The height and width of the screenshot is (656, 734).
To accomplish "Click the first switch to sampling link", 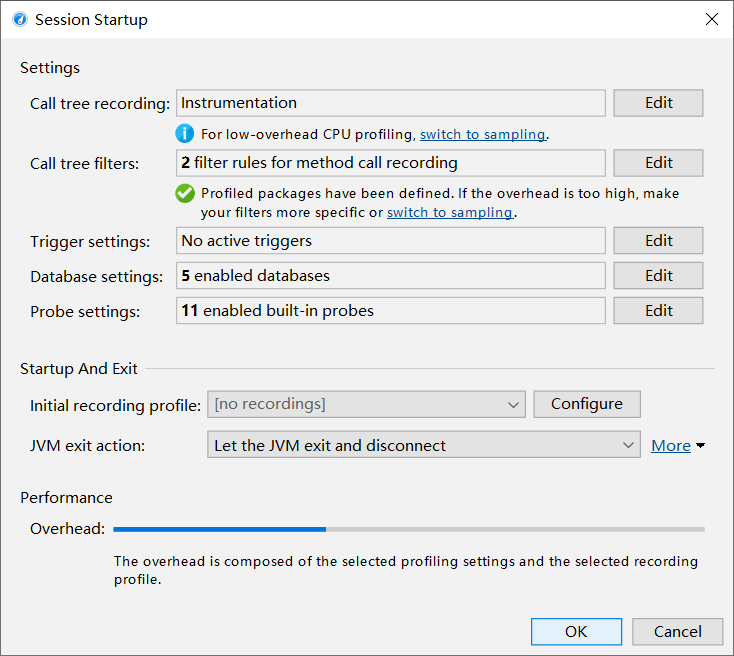I will pyautogui.click(x=482, y=134).
